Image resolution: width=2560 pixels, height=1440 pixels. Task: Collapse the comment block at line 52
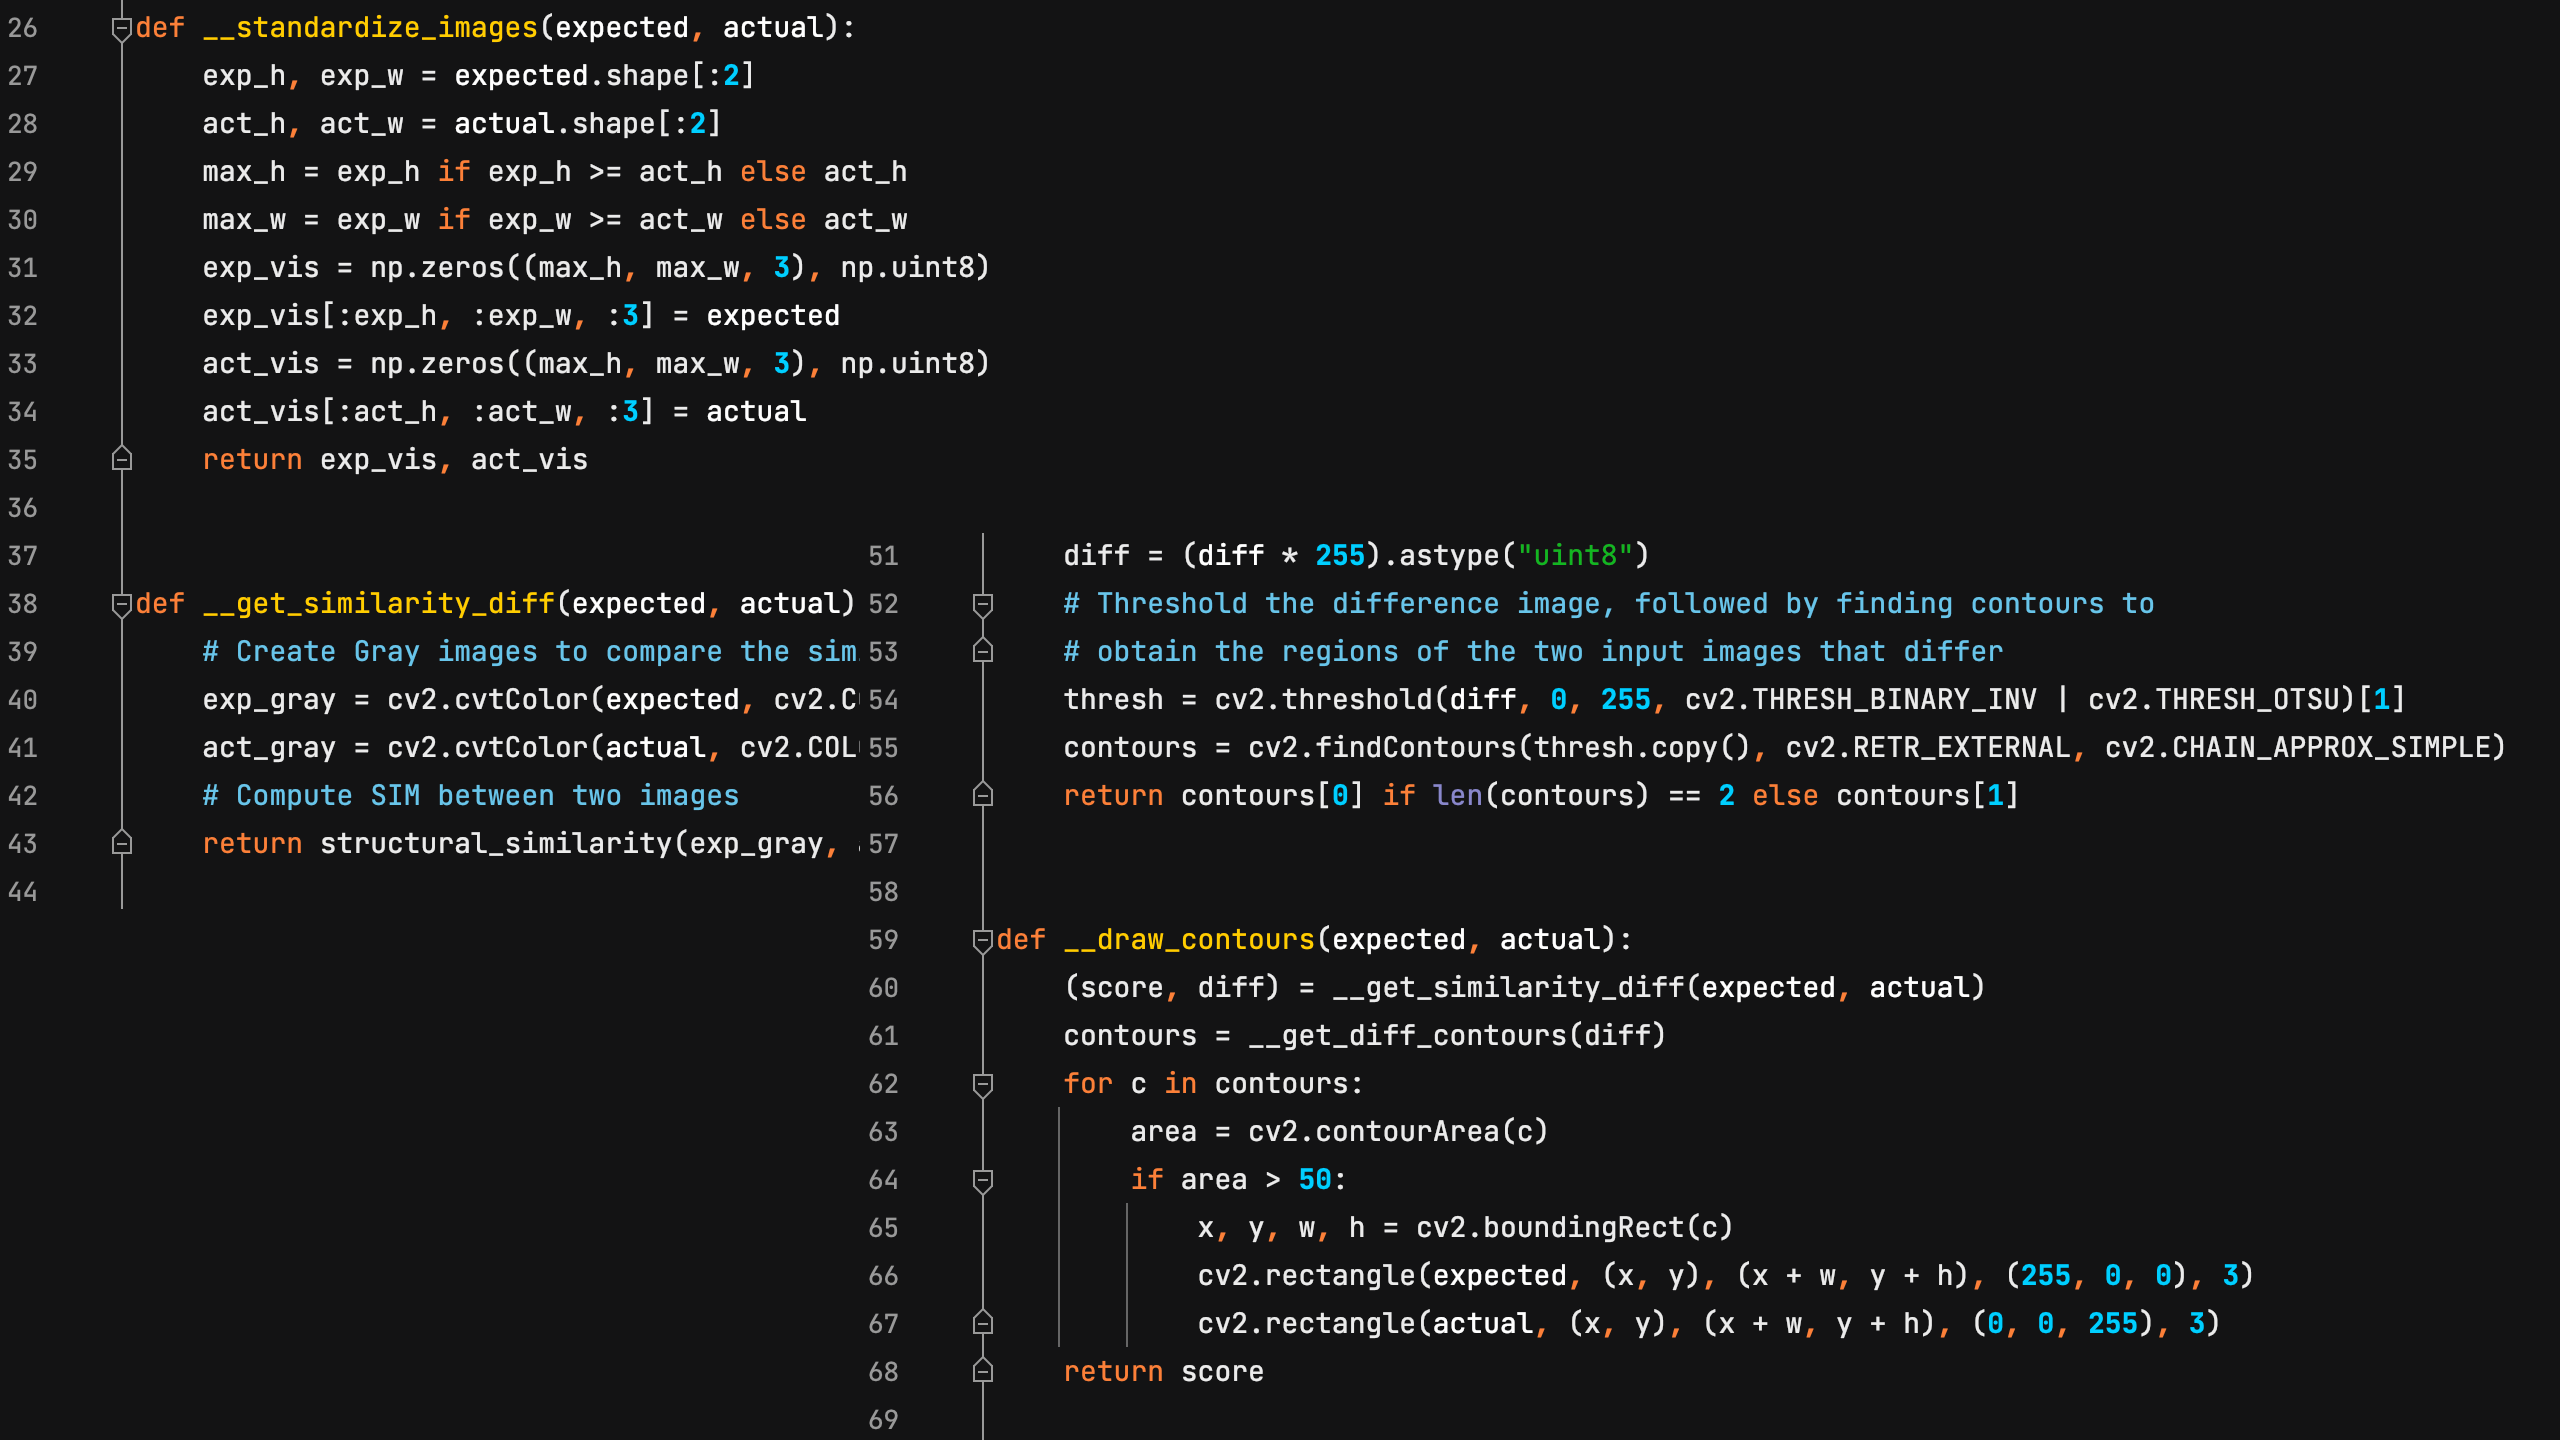click(x=983, y=604)
